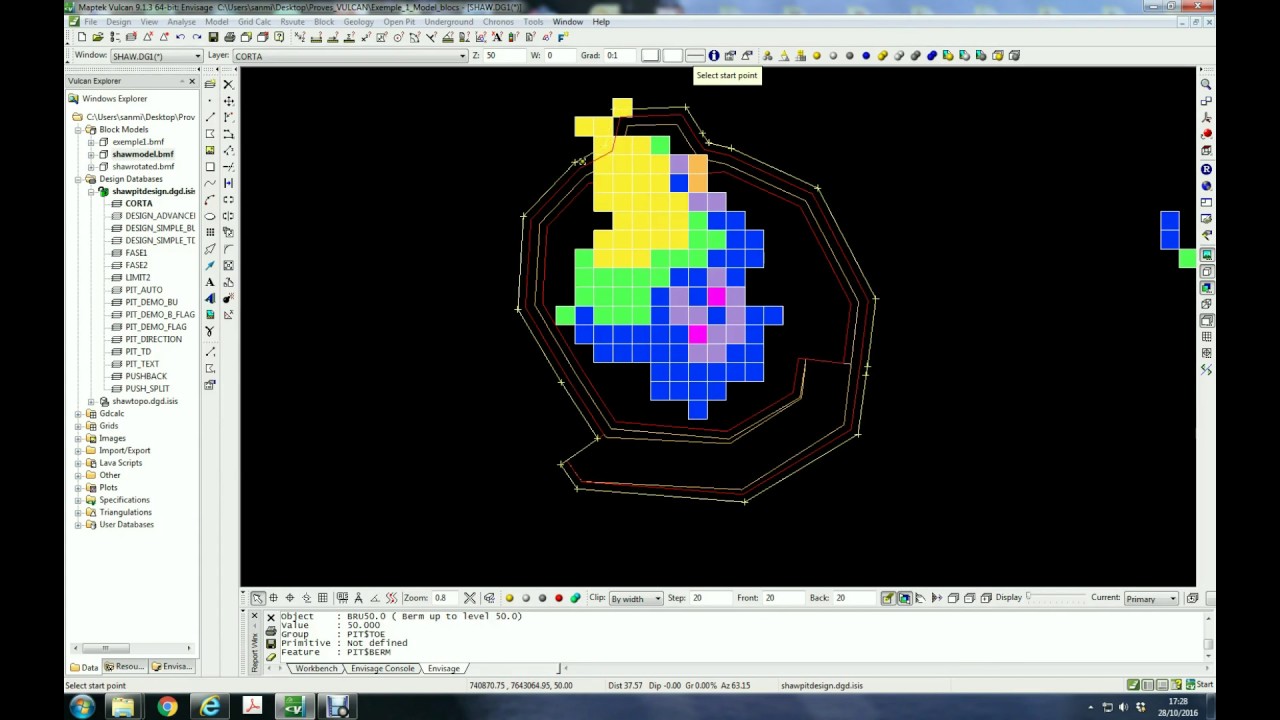Viewport: 1280px width, 720px height.
Task: Click the move arrows icon in left toolbar
Action: tap(229, 101)
